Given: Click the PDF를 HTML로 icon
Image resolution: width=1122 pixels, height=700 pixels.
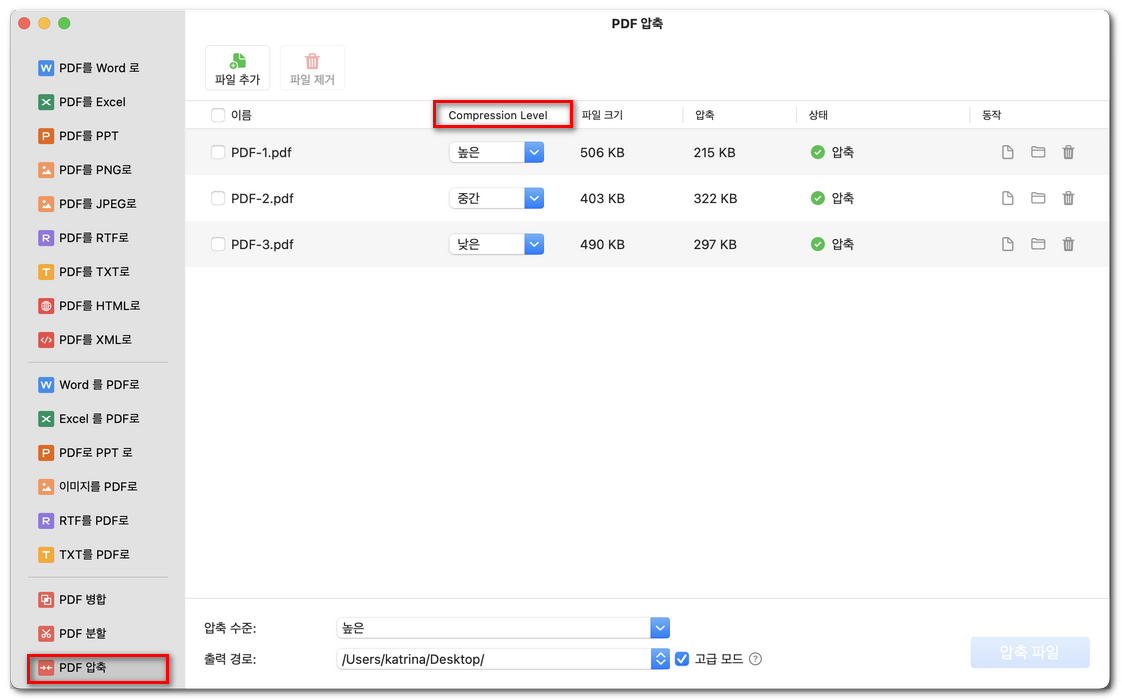Looking at the screenshot, I should [x=46, y=306].
